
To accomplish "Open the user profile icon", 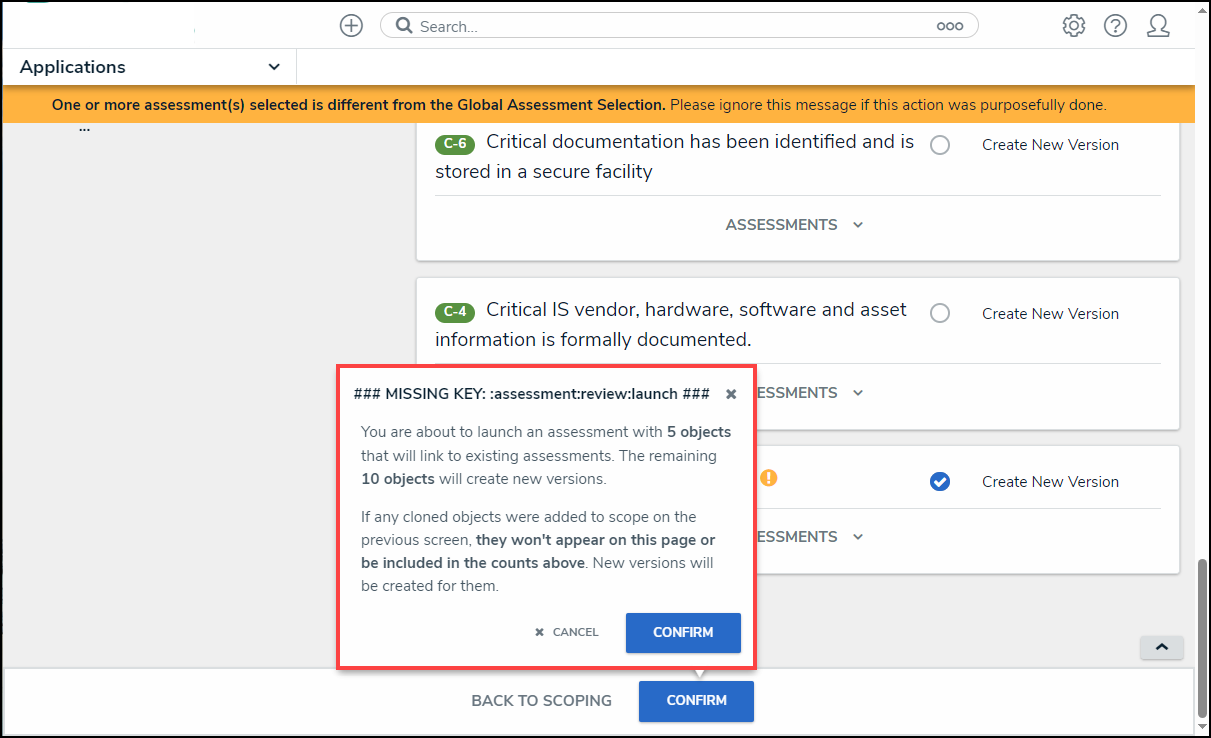I will pyautogui.click(x=1158, y=26).
